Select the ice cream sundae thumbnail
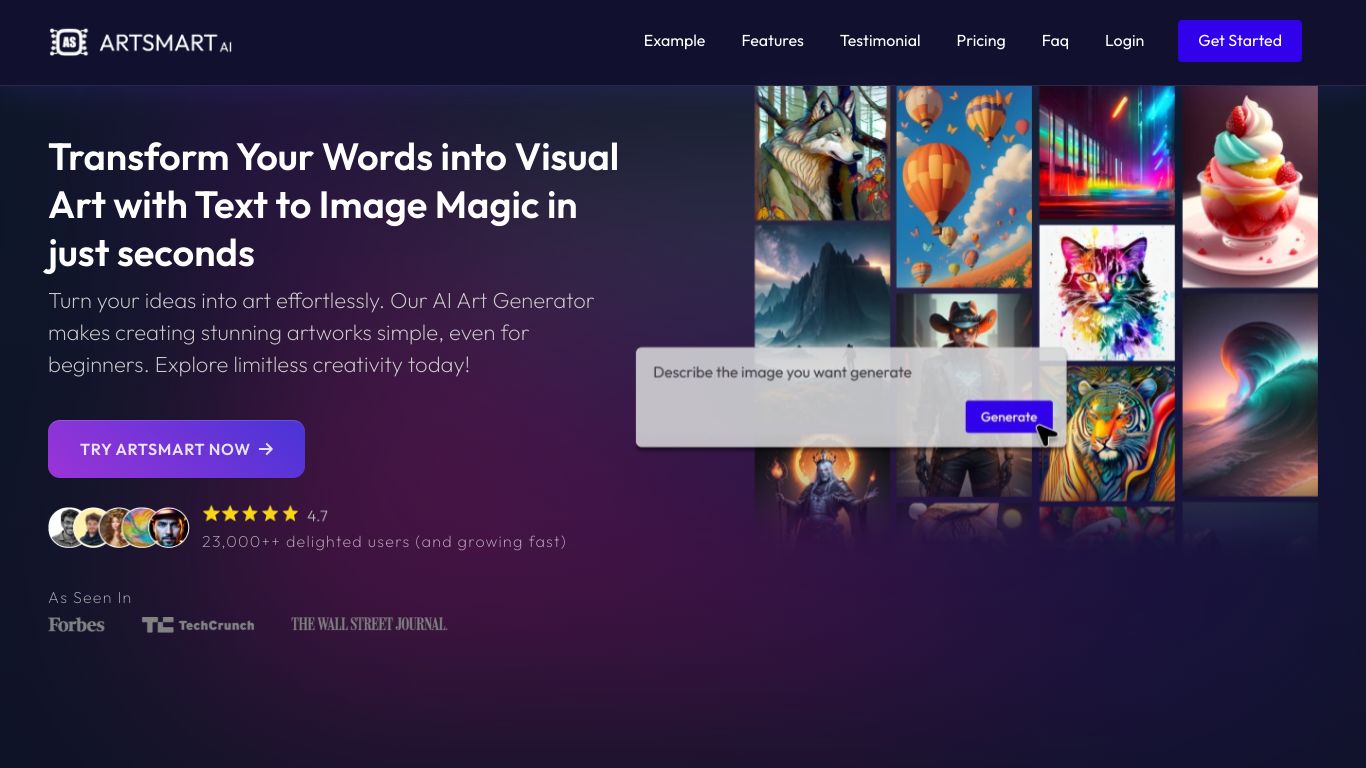 (x=1250, y=187)
